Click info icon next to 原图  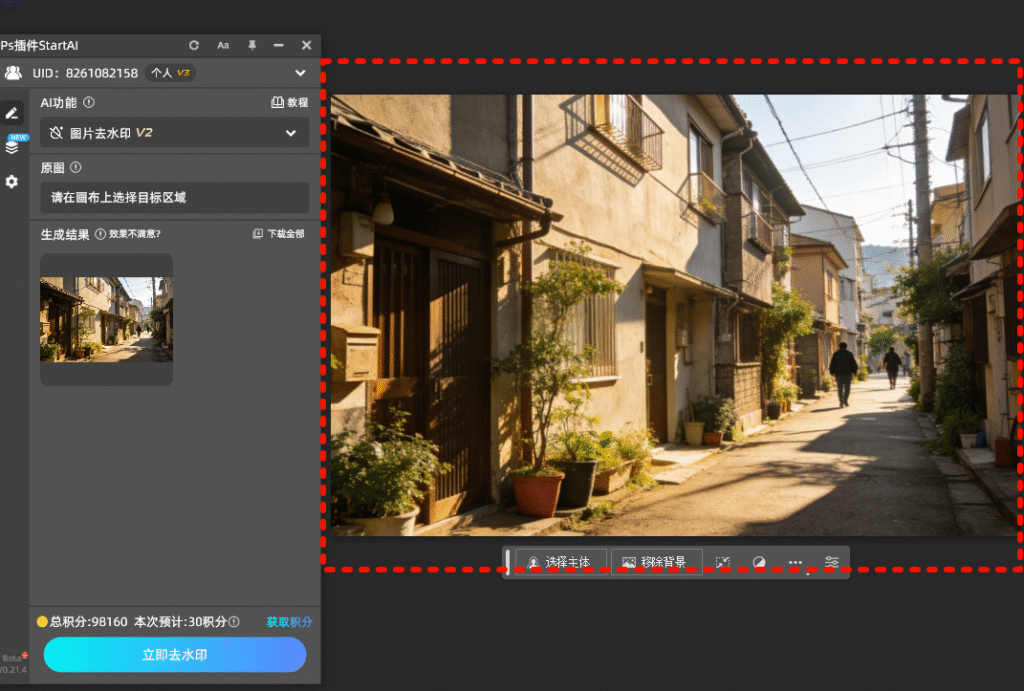[76, 168]
